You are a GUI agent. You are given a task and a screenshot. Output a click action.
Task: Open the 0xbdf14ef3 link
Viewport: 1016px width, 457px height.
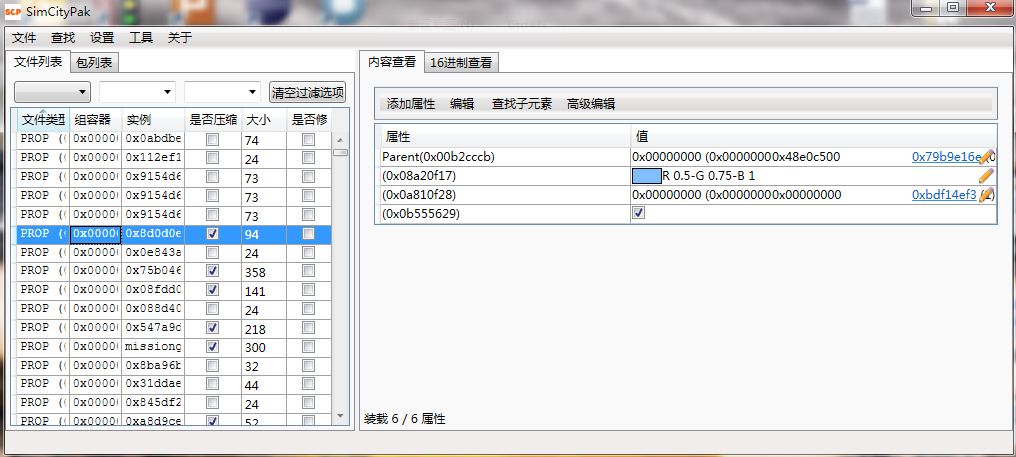(x=944, y=194)
